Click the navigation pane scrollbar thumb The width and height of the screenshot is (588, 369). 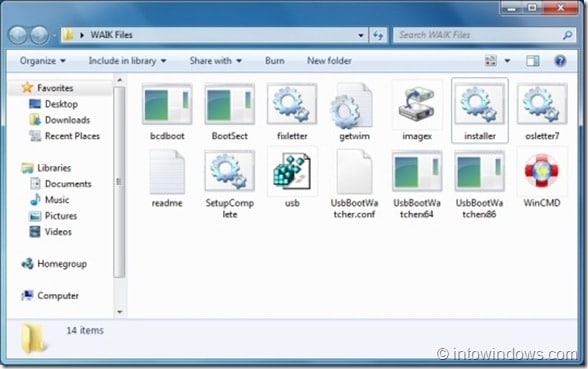(119, 182)
